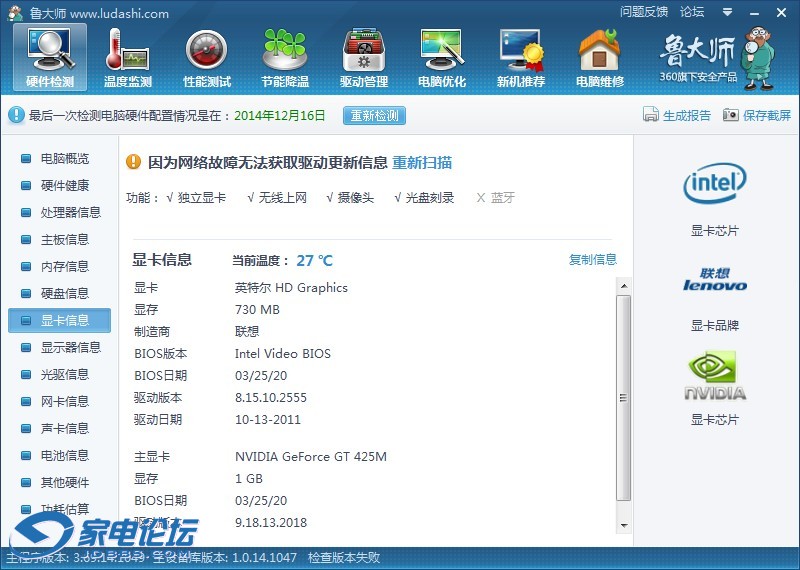The height and width of the screenshot is (570, 800).
Task: Click the 独立显卡 feature label
Action: [x=202, y=198]
